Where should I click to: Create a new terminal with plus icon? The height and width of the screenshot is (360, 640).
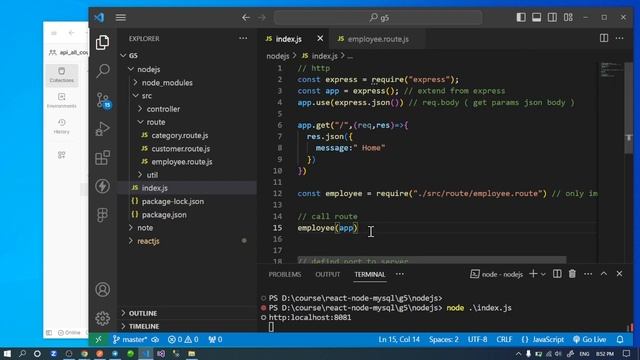click(533, 274)
